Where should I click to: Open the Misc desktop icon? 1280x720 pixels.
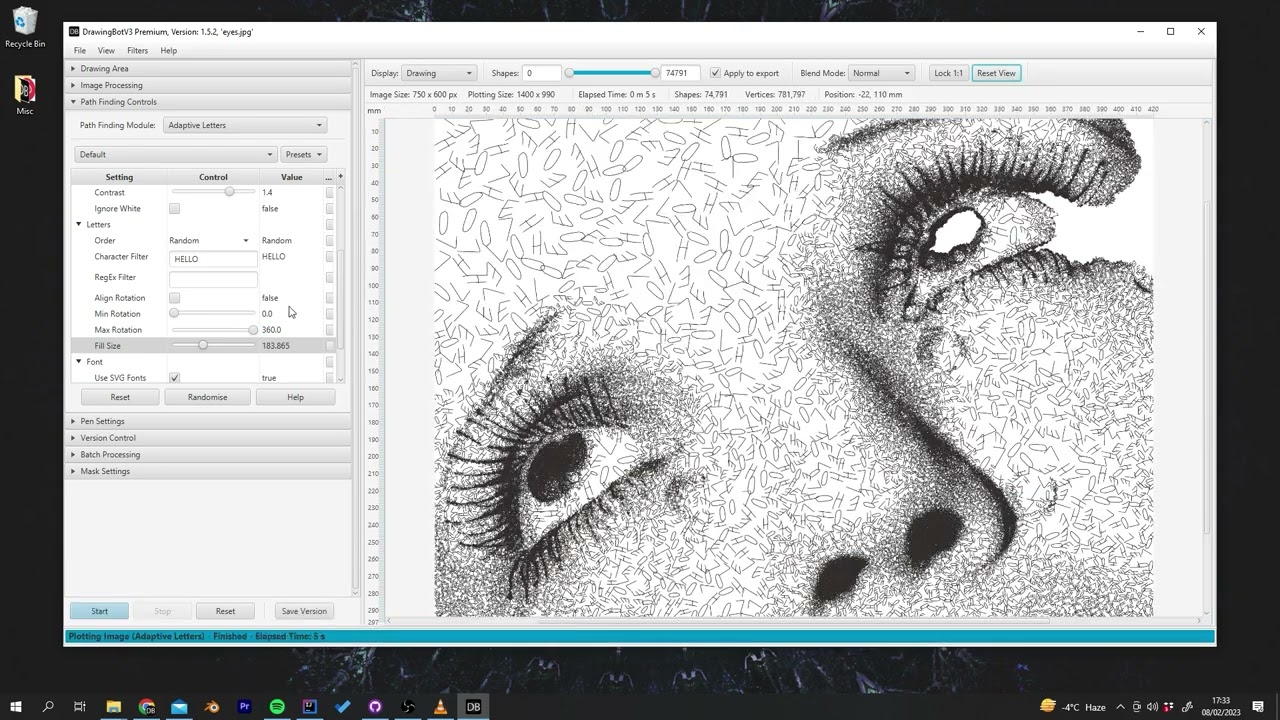click(25, 95)
